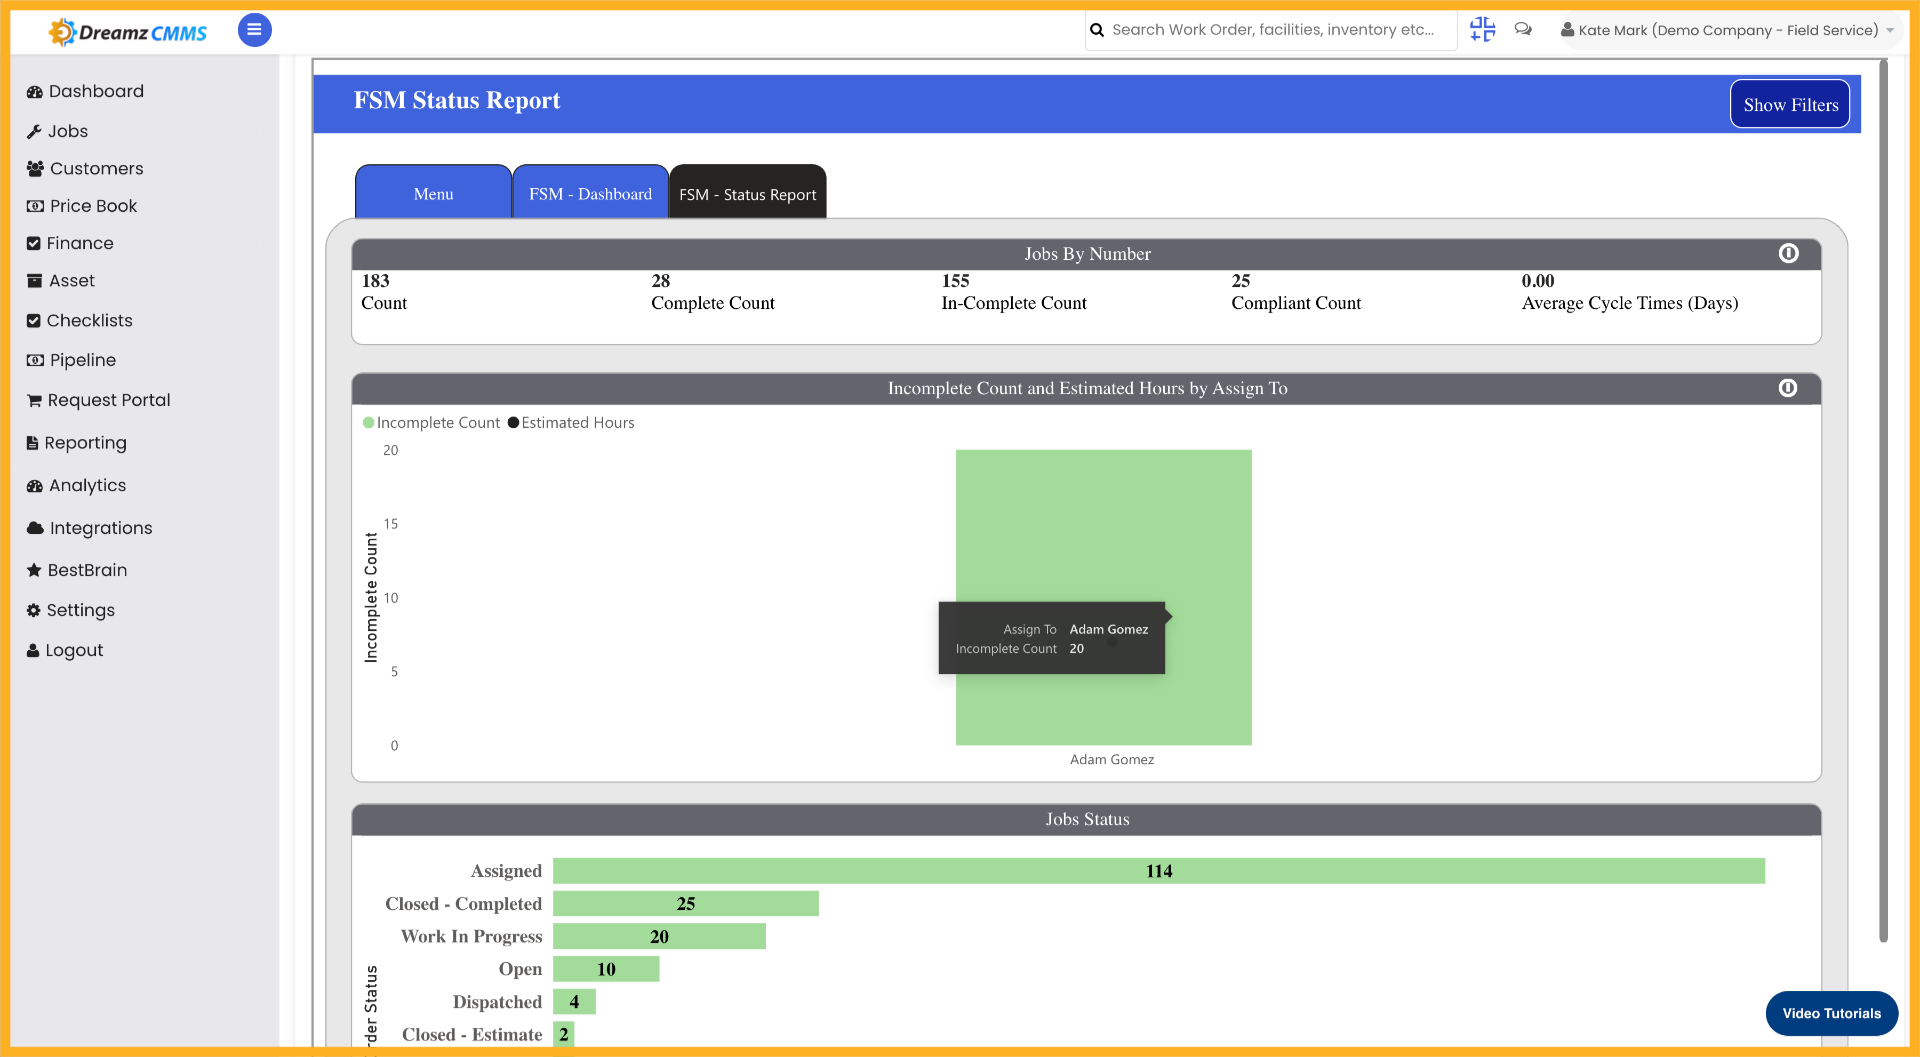Toggle the Jobs By Number info indicator

(x=1788, y=254)
